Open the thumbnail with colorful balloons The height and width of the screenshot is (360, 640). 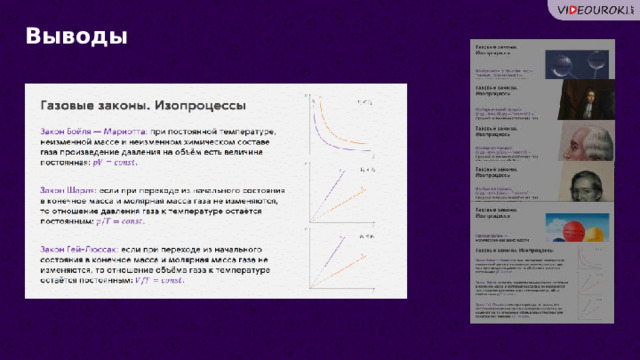tap(542, 223)
